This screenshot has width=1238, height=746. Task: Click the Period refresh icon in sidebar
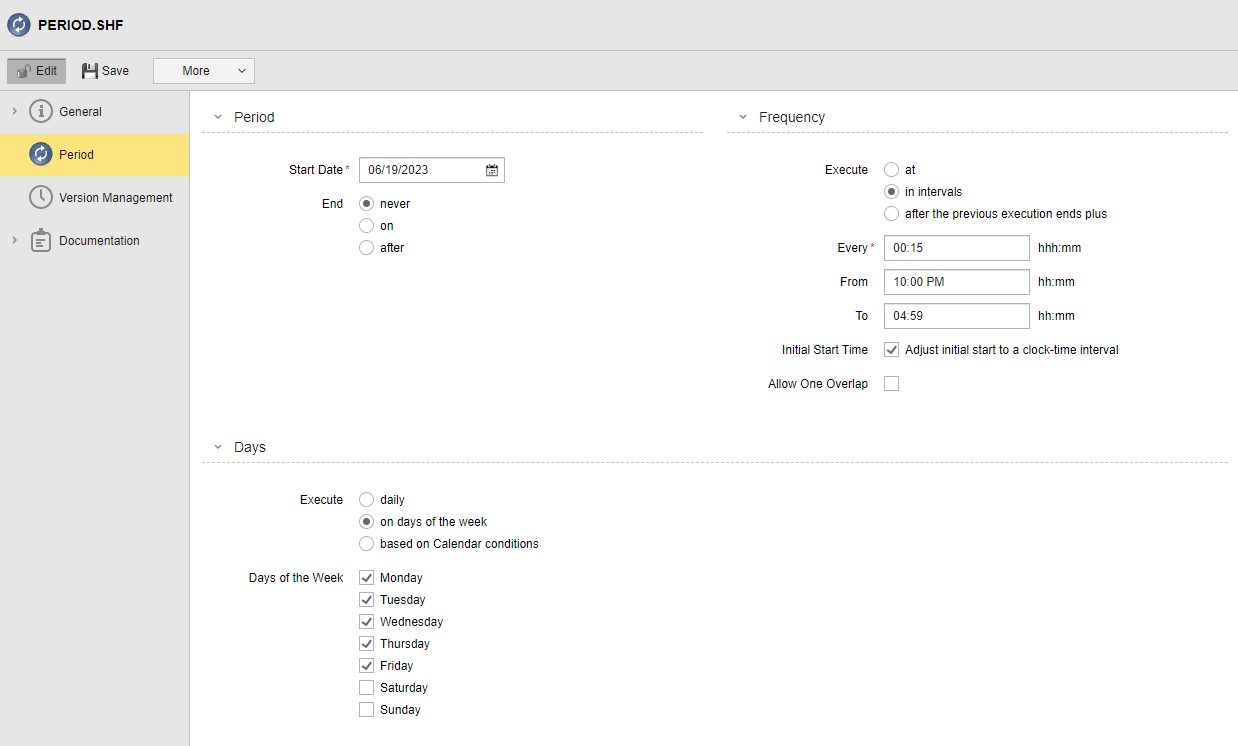[40, 154]
